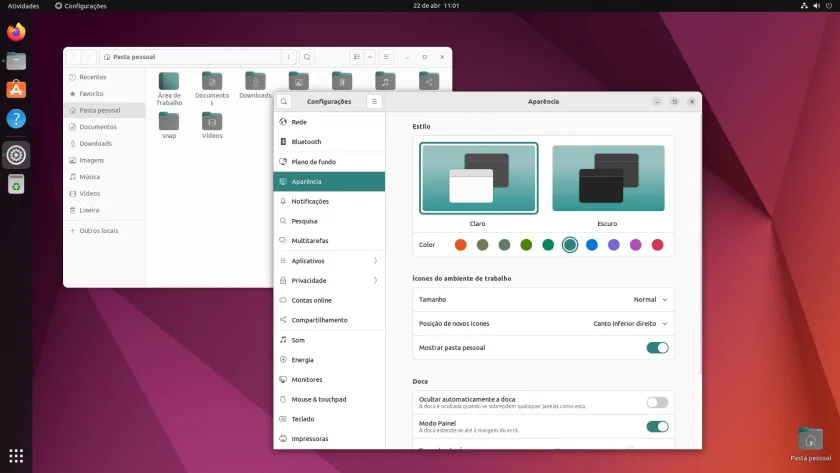Click the forward arrow in Files
This screenshot has width=840, height=473.
88,57
